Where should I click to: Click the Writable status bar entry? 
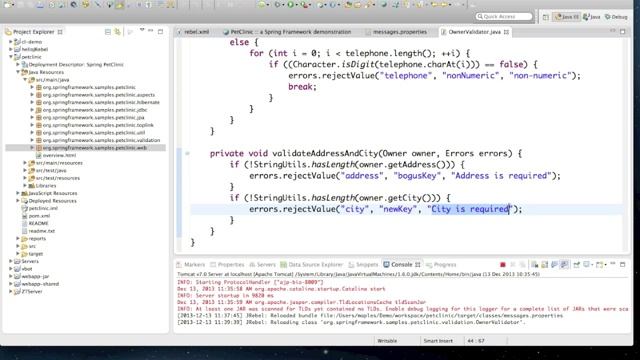pyautogui.click(x=387, y=340)
